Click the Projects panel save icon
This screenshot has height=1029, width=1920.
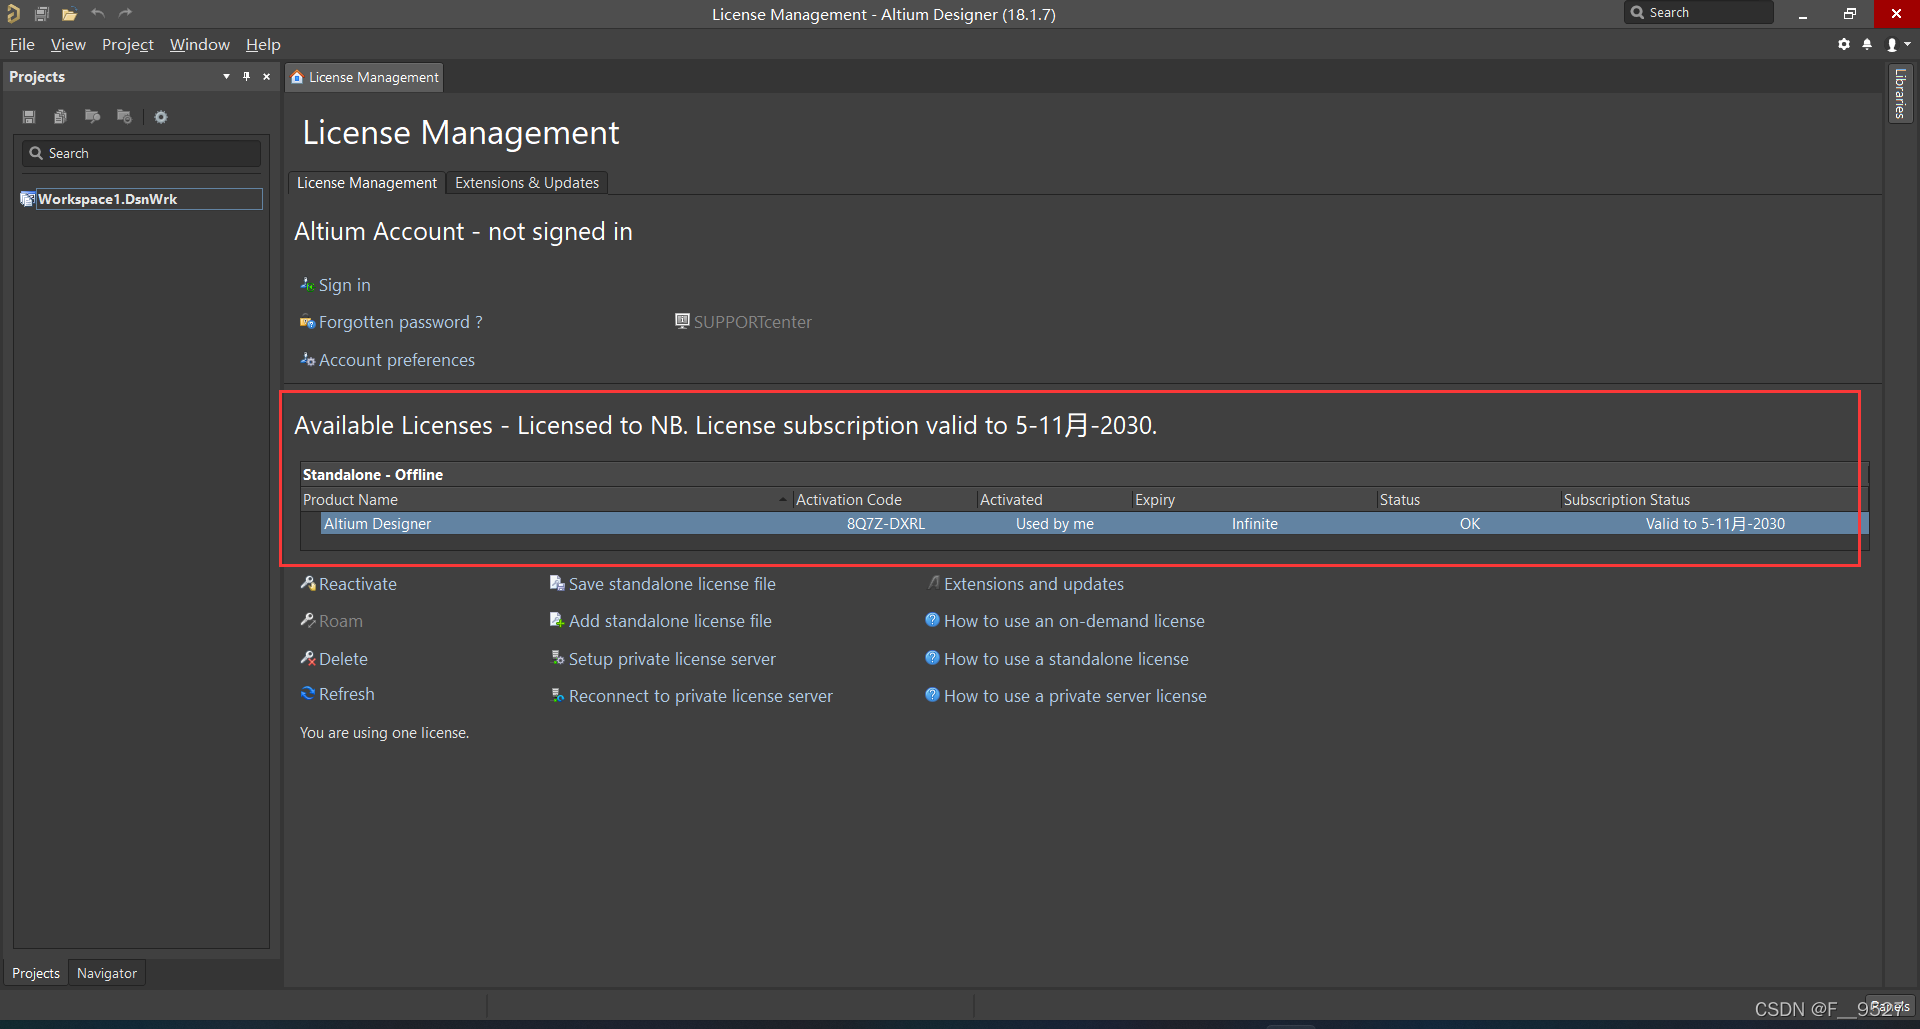point(29,117)
